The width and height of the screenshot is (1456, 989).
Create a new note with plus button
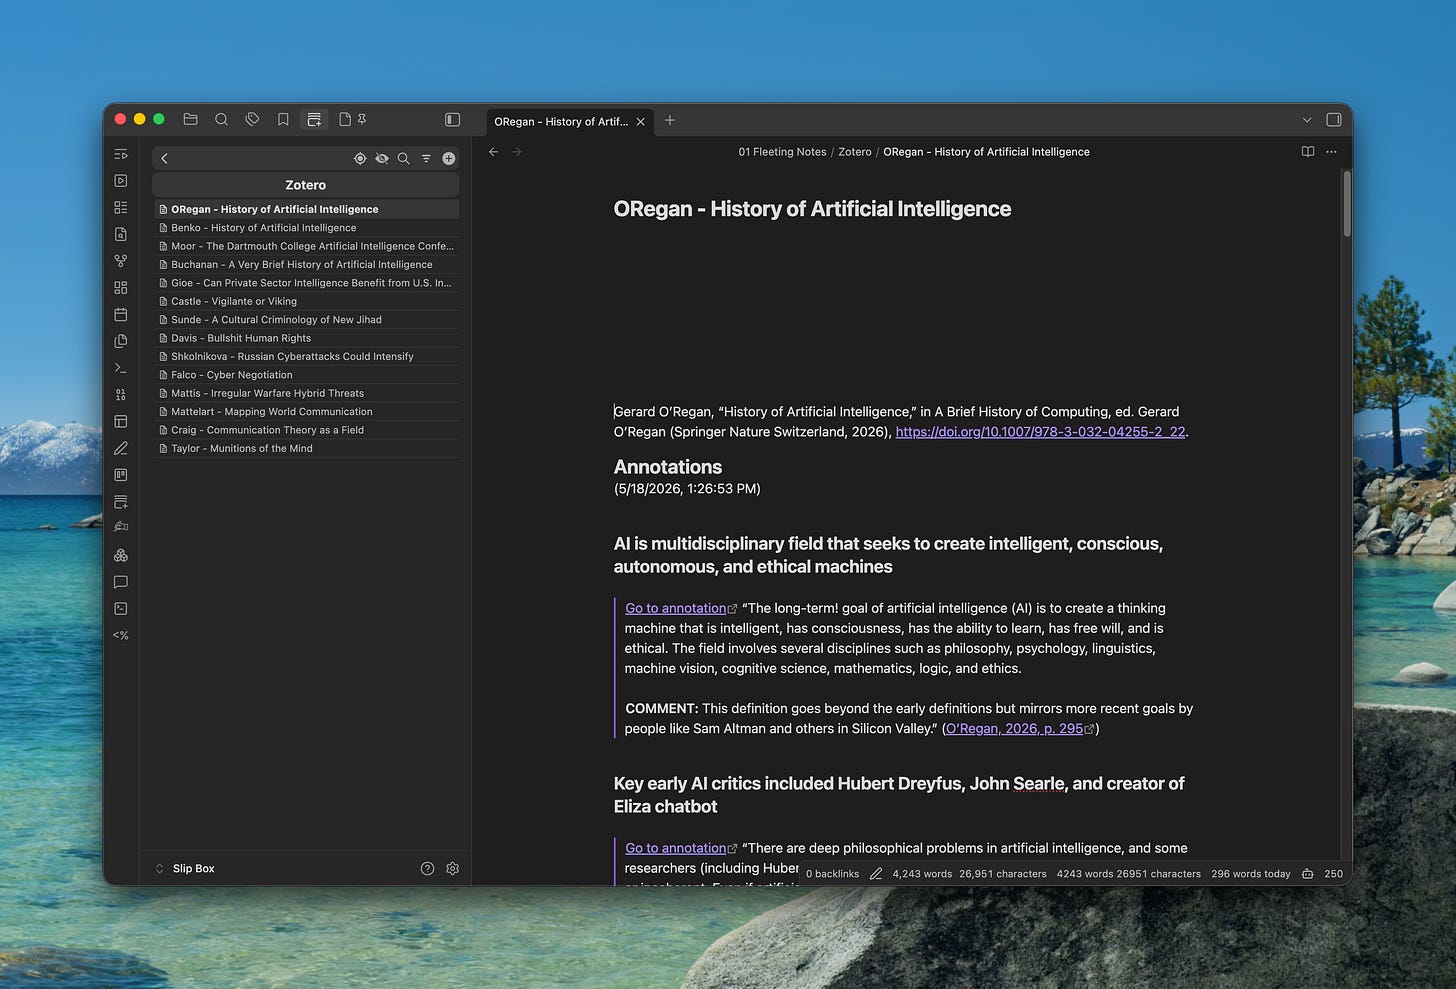(x=449, y=158)
